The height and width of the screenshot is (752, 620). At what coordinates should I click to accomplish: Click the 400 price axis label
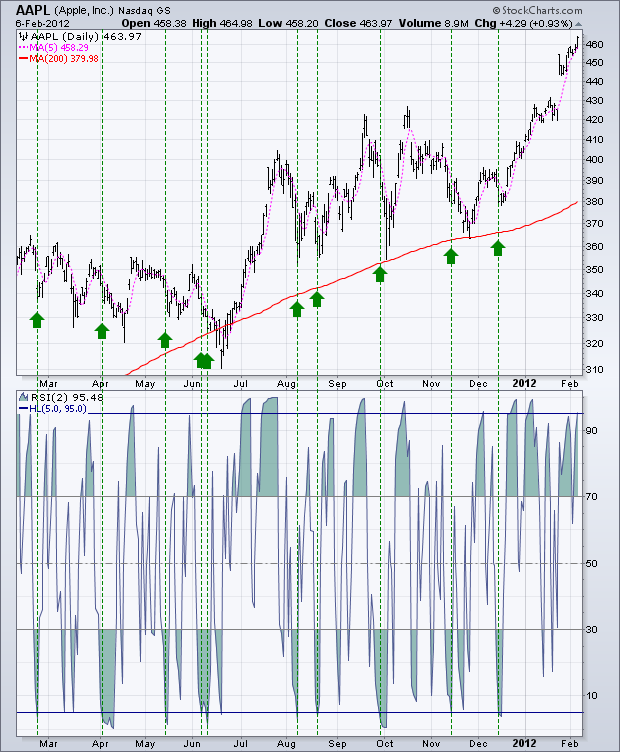[x=595, y=160]
